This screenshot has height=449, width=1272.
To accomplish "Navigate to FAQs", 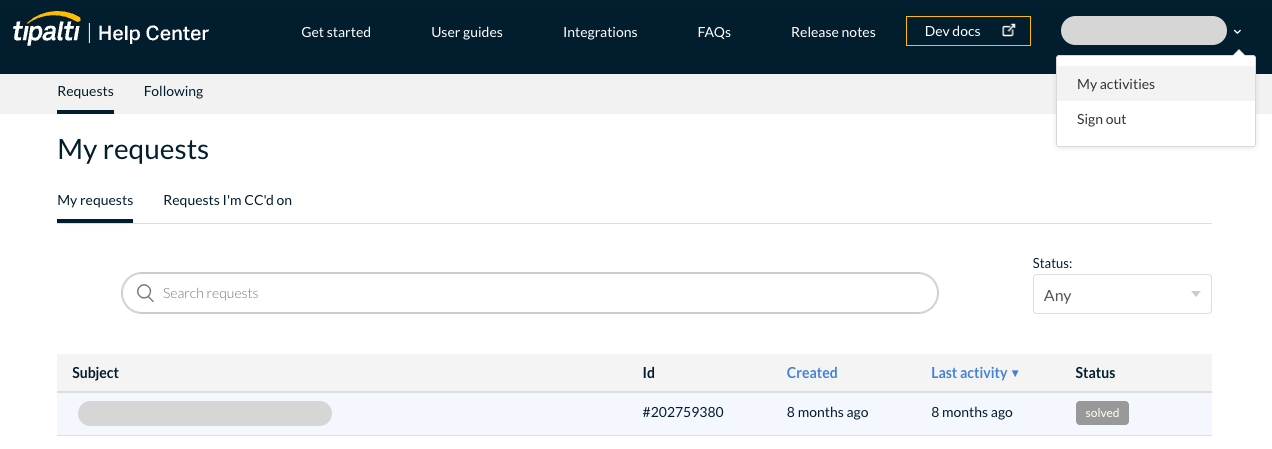I will (714, 32).
